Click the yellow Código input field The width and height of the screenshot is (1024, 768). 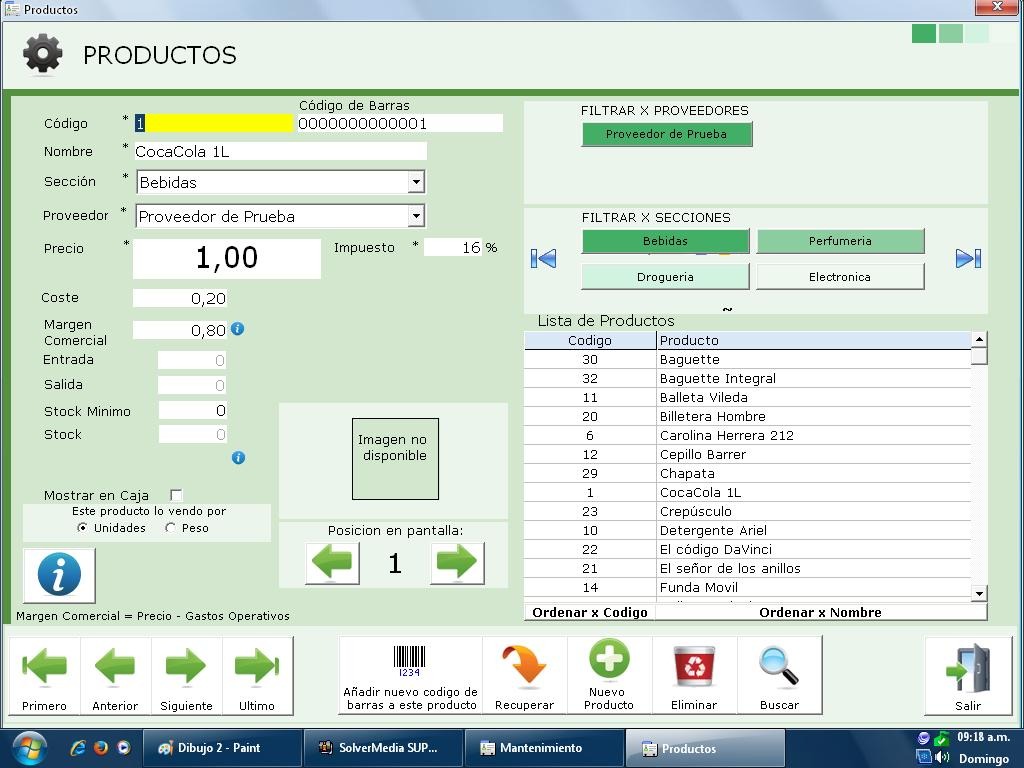coord(214,123)
